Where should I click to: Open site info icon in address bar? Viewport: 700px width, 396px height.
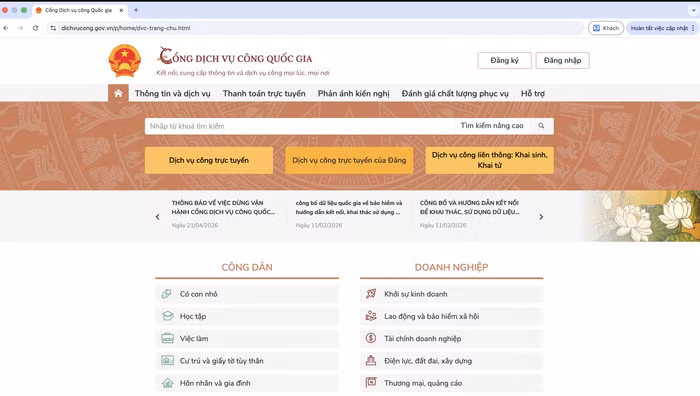click(x=53, y=28)
